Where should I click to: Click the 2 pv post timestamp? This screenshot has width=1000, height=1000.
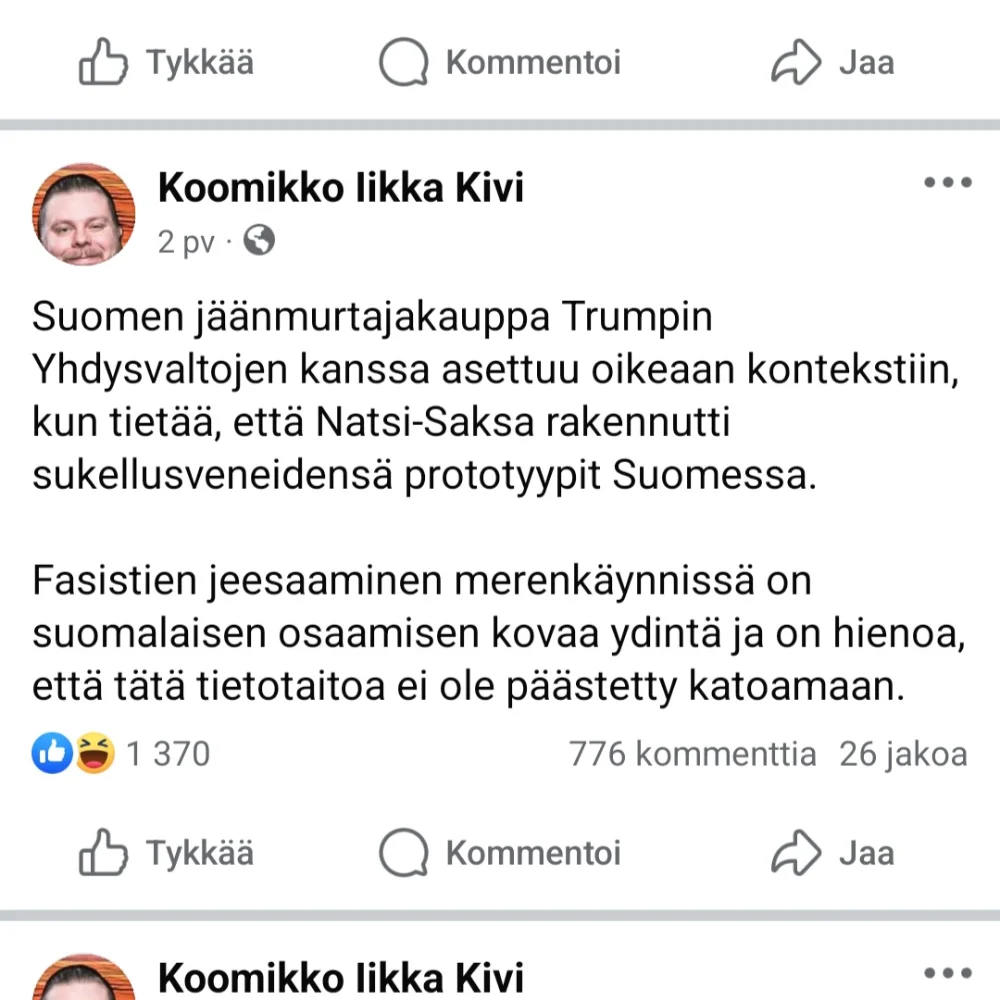(x=186, y=243)
